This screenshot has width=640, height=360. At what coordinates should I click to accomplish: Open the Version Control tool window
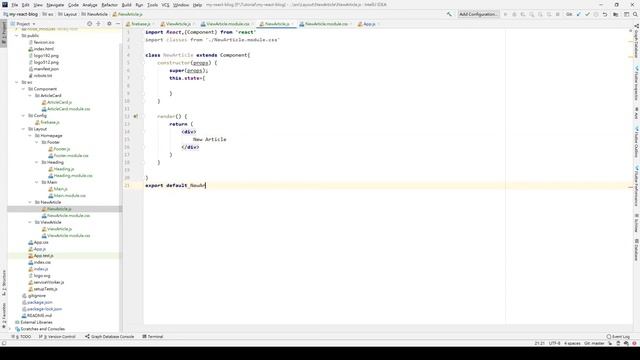click(x=57, y=337)
